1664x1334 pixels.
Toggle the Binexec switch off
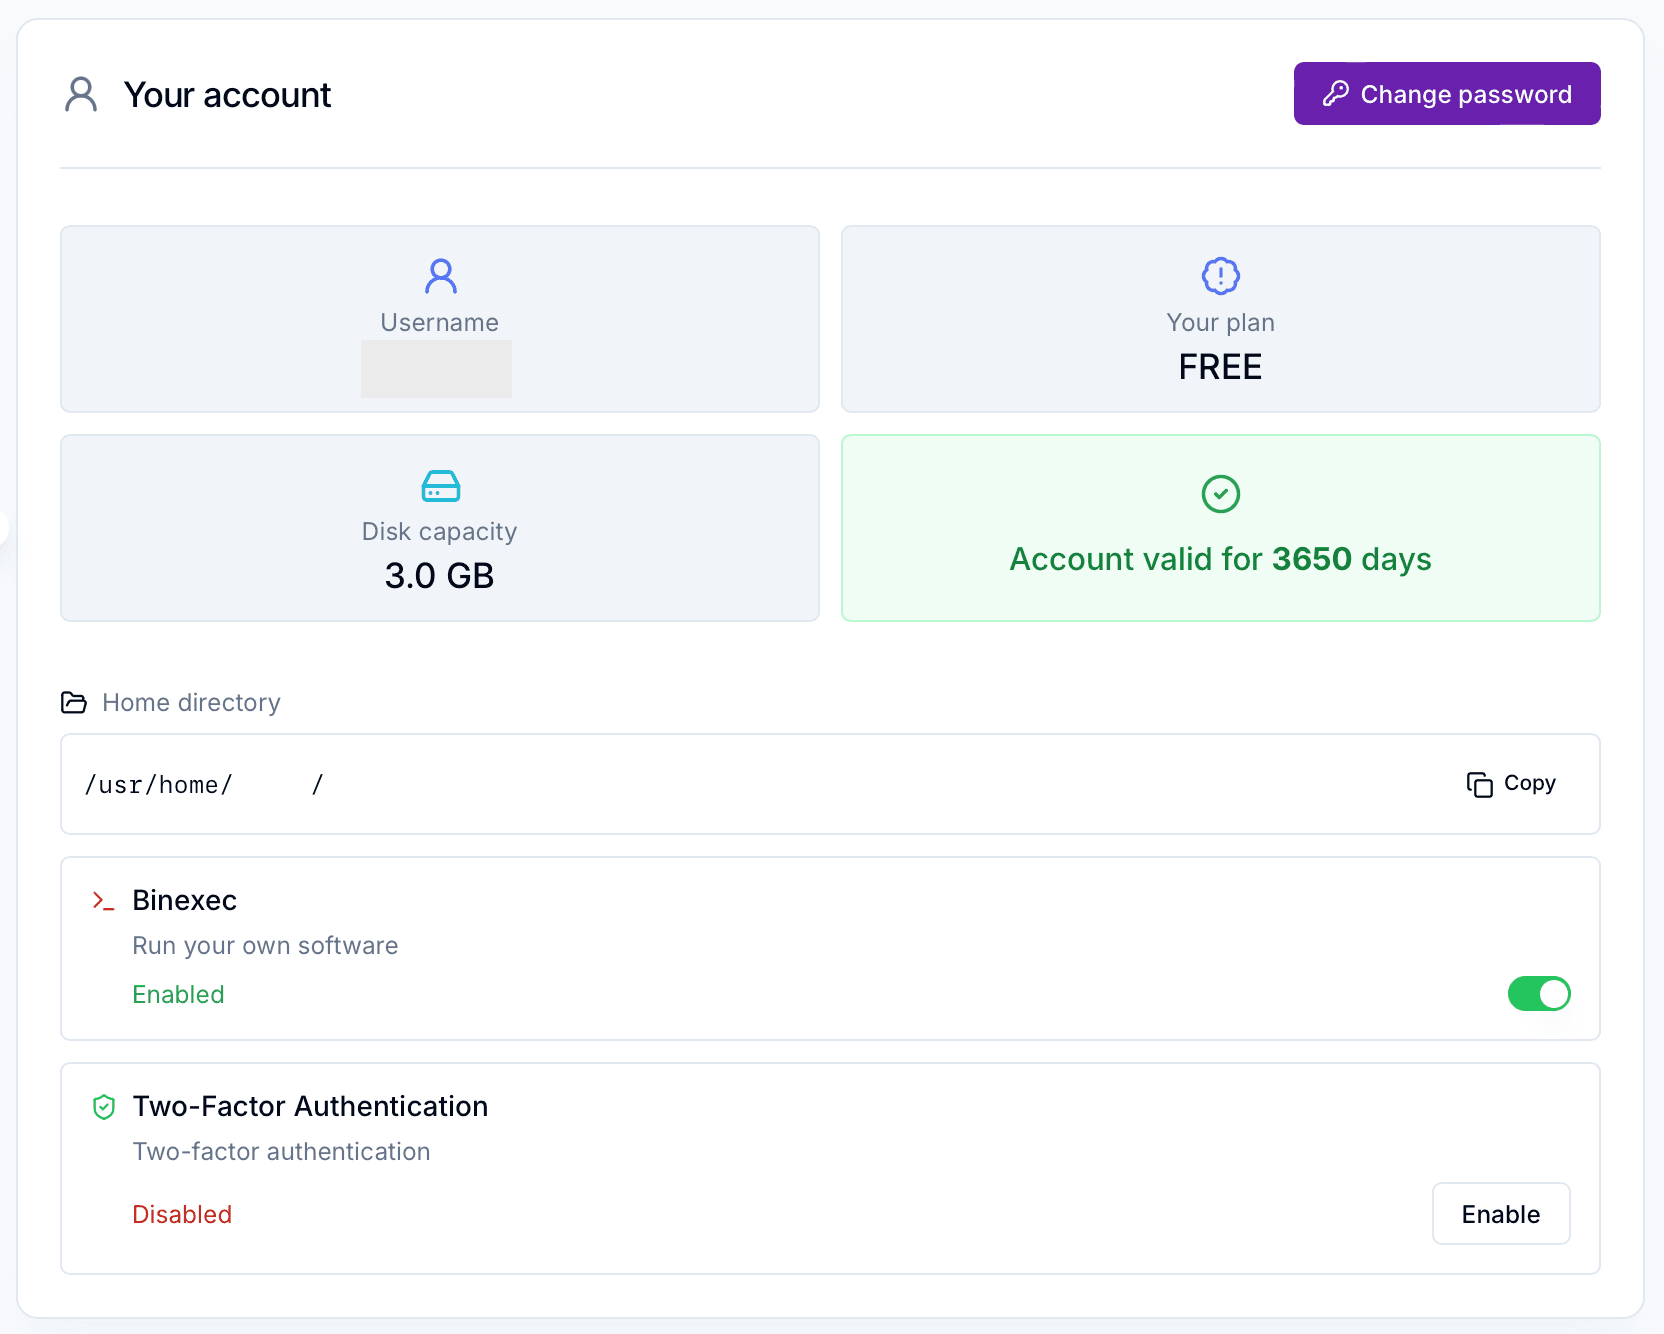coord(1539,994)
